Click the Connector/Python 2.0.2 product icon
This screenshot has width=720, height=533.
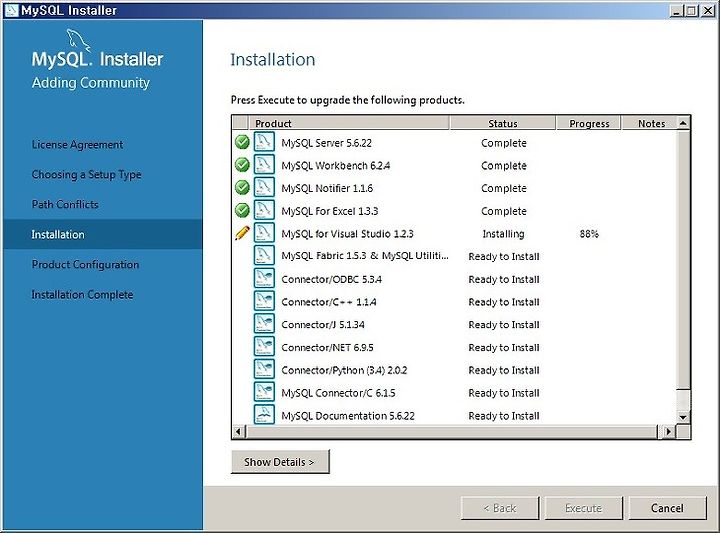pos(264,369)
